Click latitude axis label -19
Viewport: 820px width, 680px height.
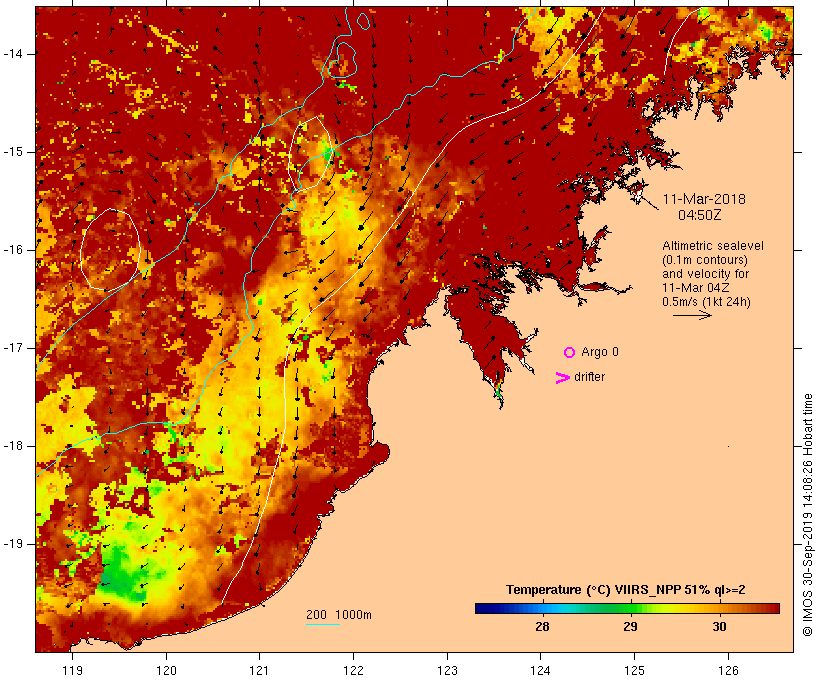13,544
